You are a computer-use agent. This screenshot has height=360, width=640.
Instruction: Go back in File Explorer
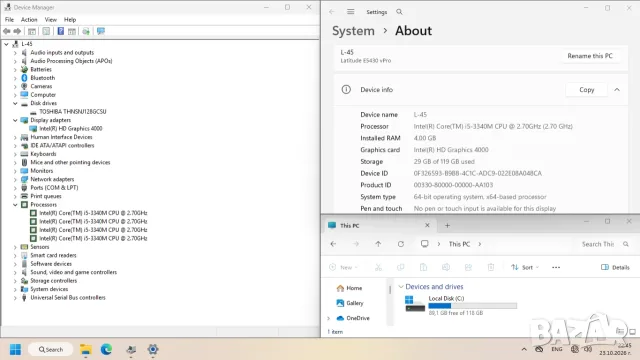click(333, 244)
